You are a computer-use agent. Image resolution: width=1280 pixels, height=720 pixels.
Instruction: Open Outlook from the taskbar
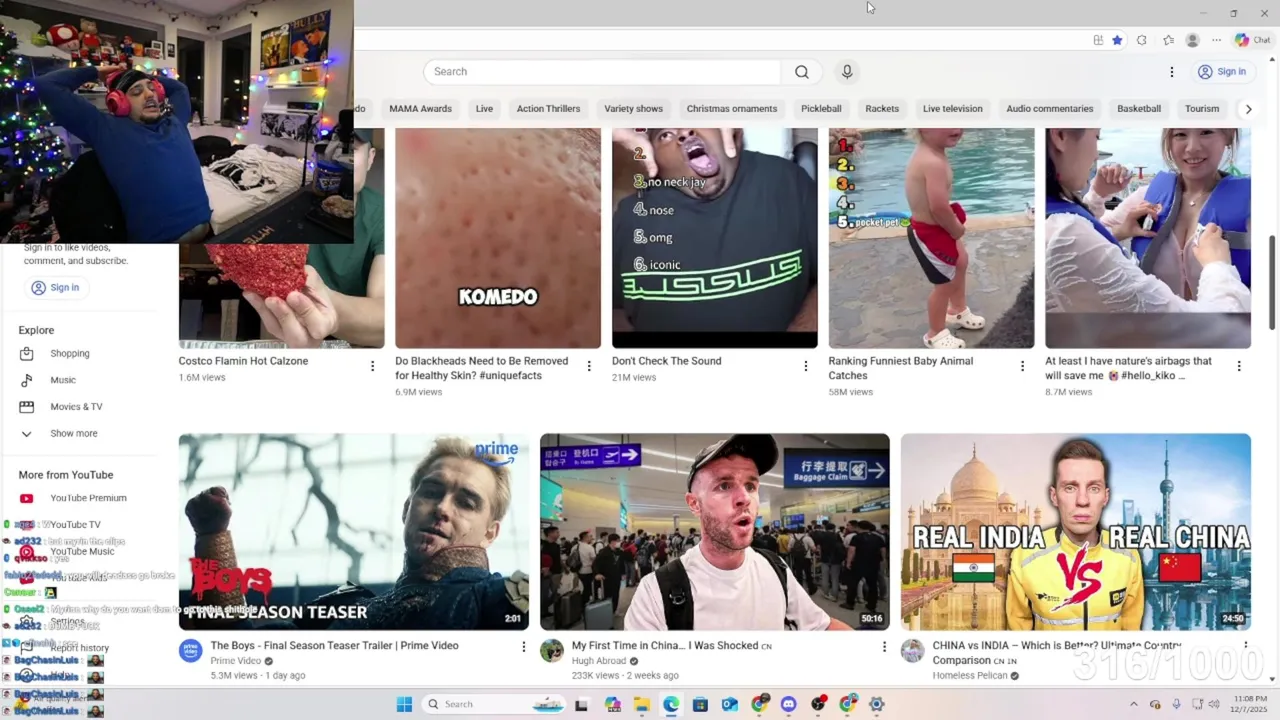coord(730,704)
